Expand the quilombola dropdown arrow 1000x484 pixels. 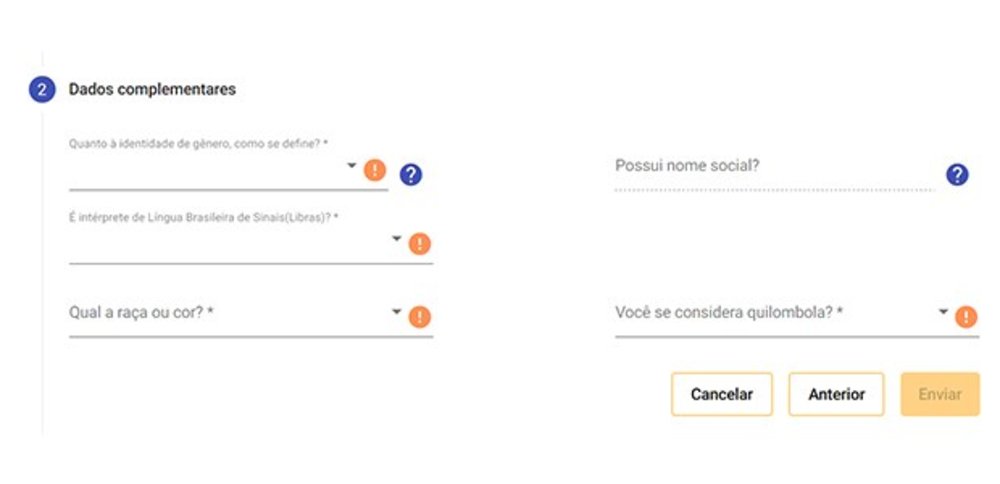tap(943, 312)
